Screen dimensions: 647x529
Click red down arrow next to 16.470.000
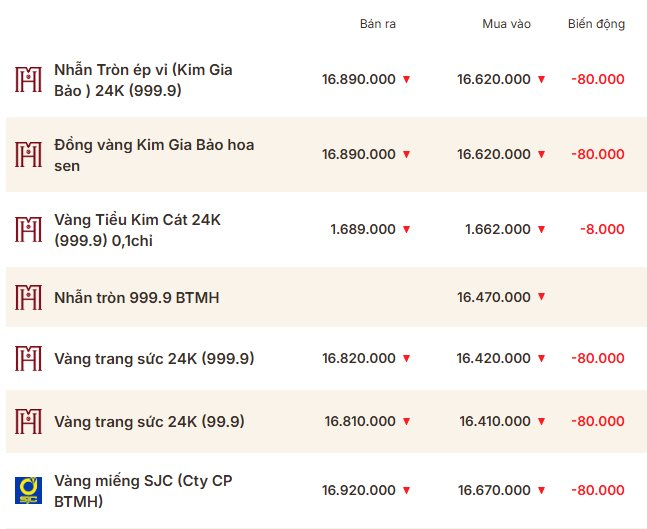pos(542,297)
